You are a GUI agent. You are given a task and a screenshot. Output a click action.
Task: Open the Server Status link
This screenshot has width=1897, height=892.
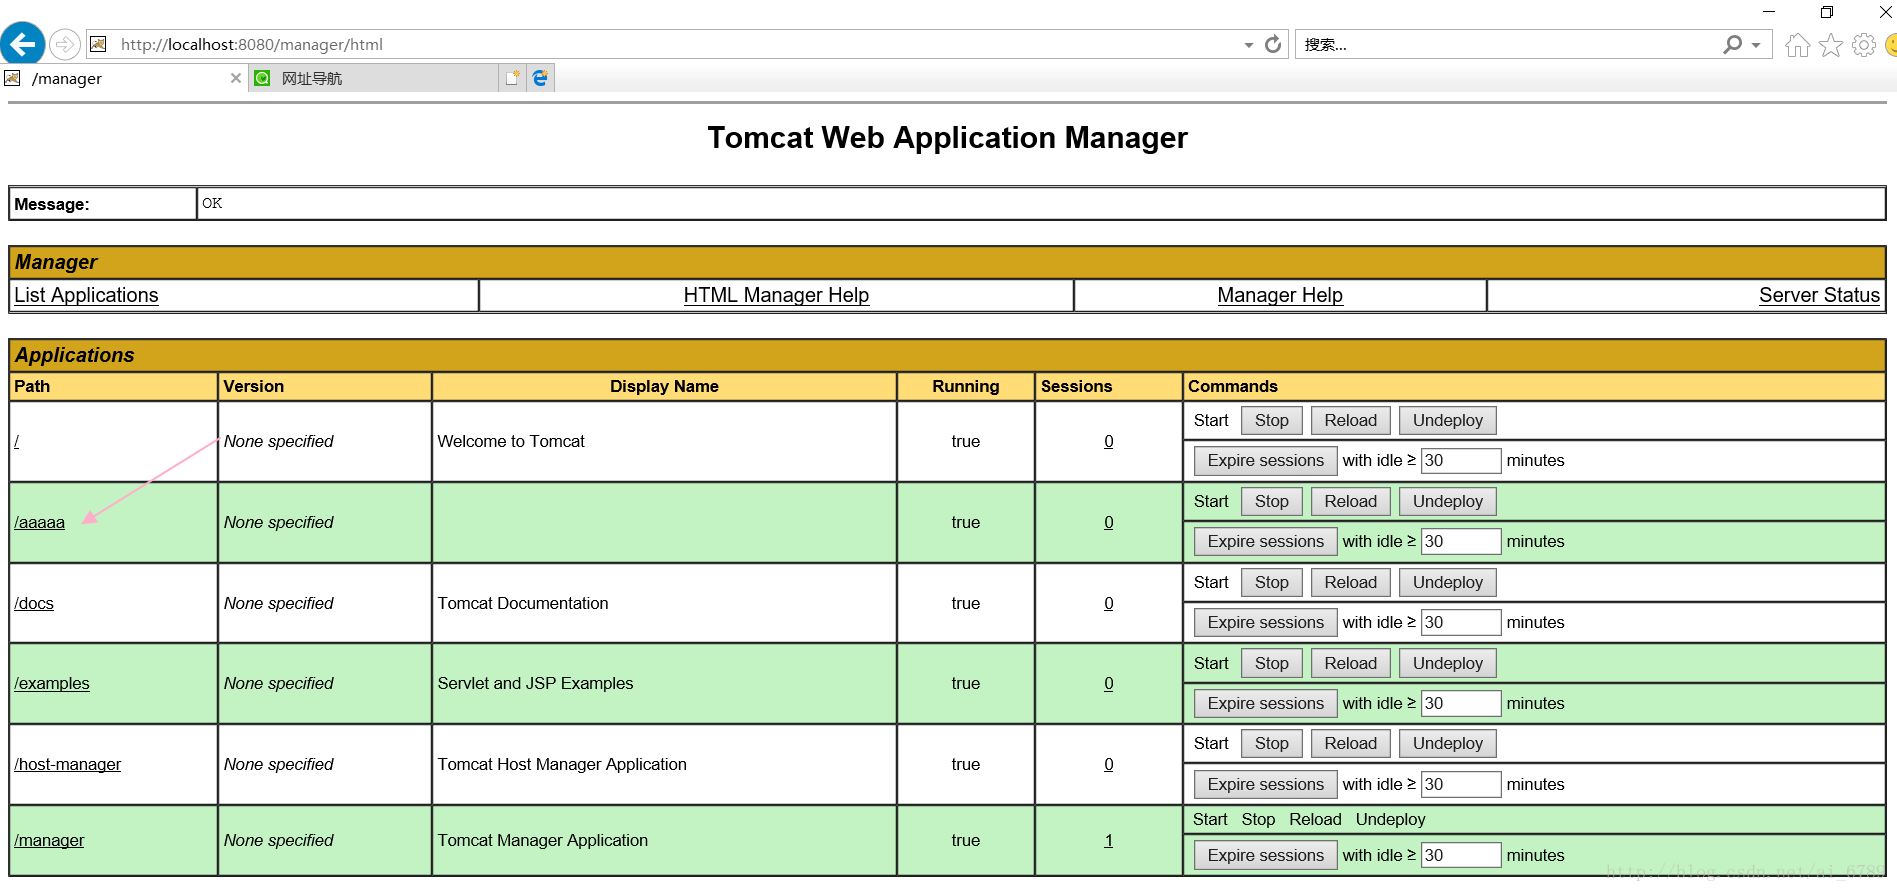coord(1819,295)
